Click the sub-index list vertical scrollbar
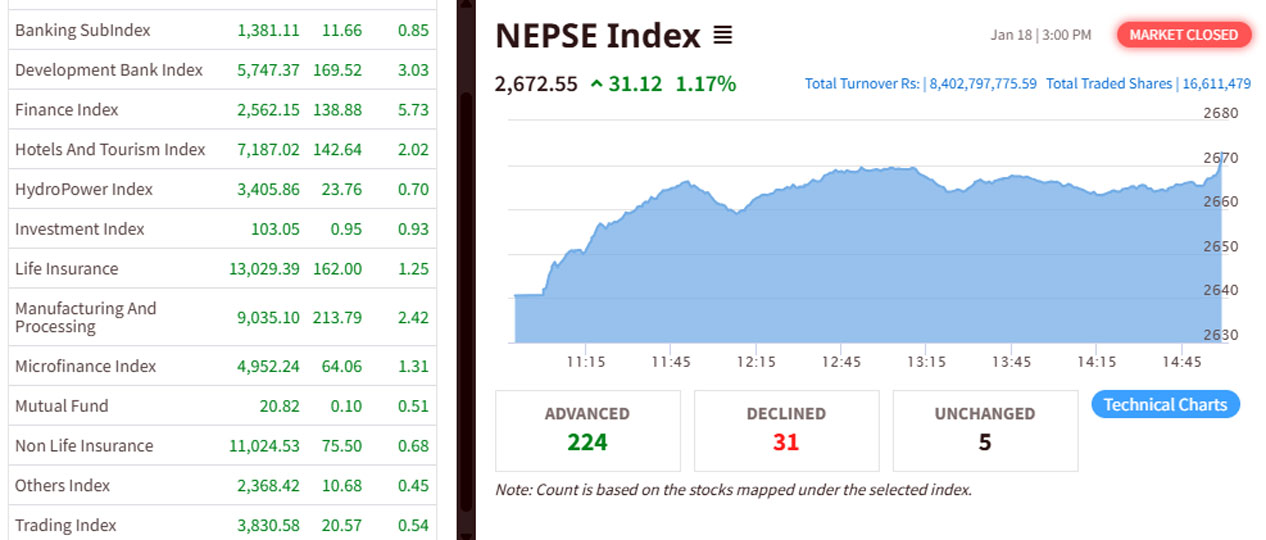Image resolution: width=1266 pixels, height=540 pixels. coord(465,300)
